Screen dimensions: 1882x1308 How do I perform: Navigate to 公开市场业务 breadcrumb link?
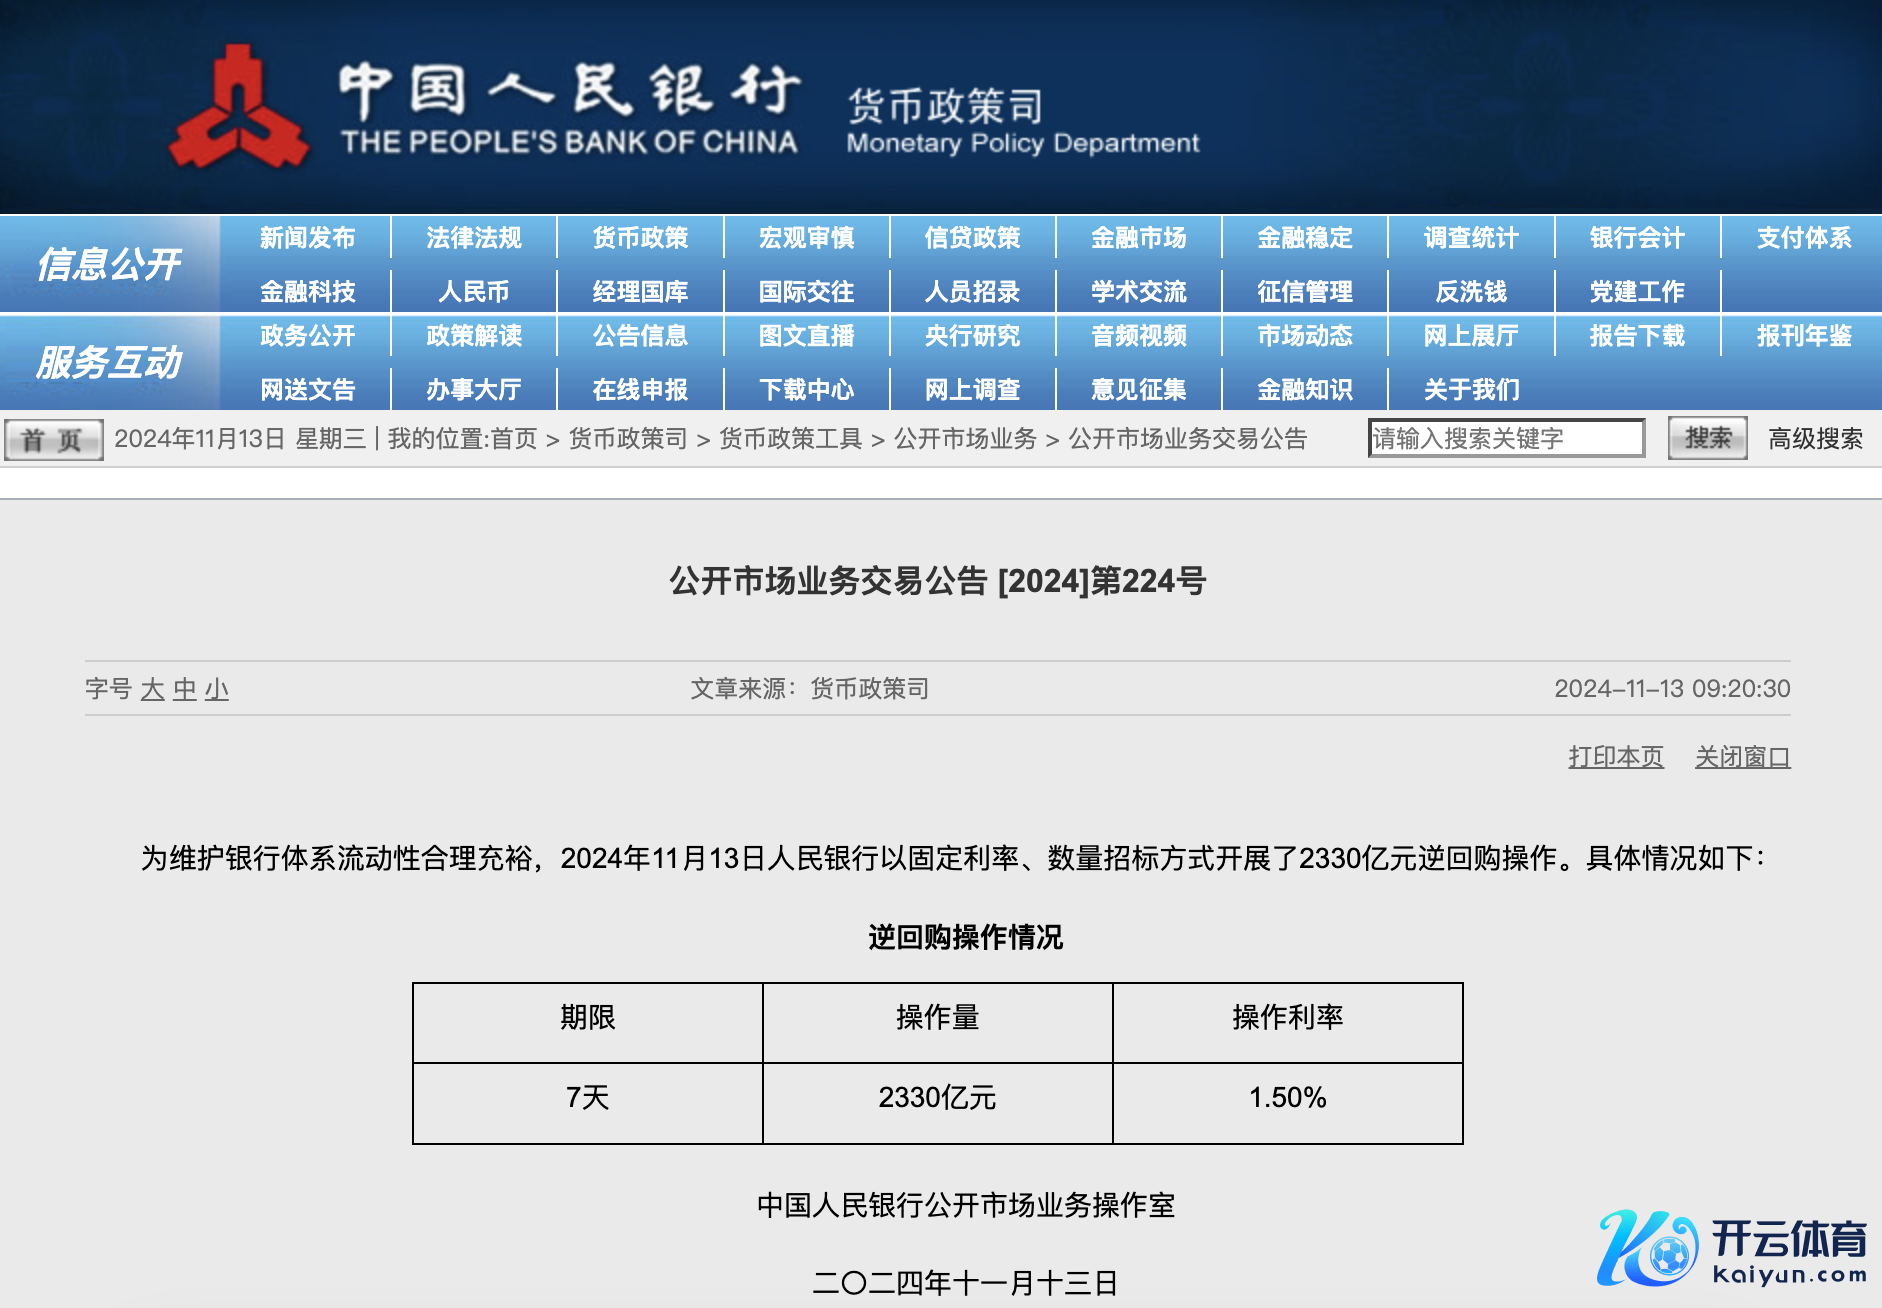[965, 439]
